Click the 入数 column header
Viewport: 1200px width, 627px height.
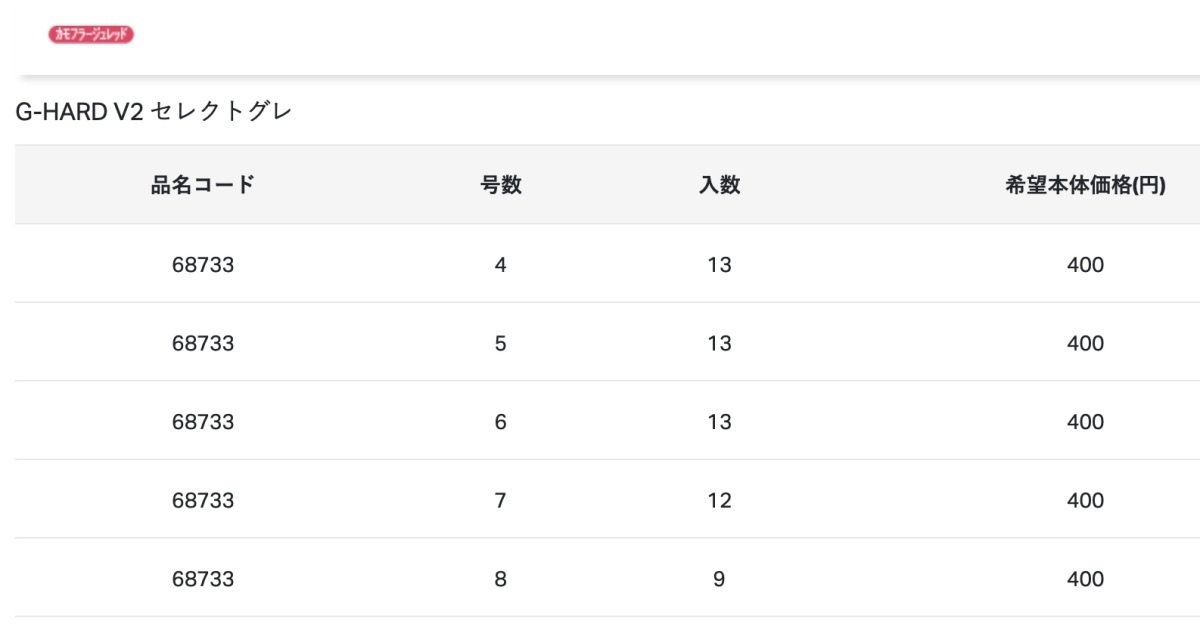click(719, 185)
